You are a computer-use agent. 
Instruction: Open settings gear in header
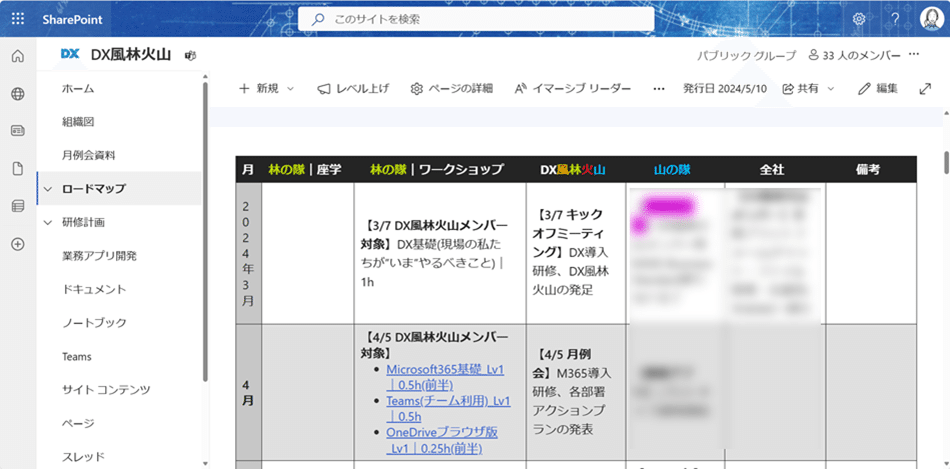tap(859, 19)
